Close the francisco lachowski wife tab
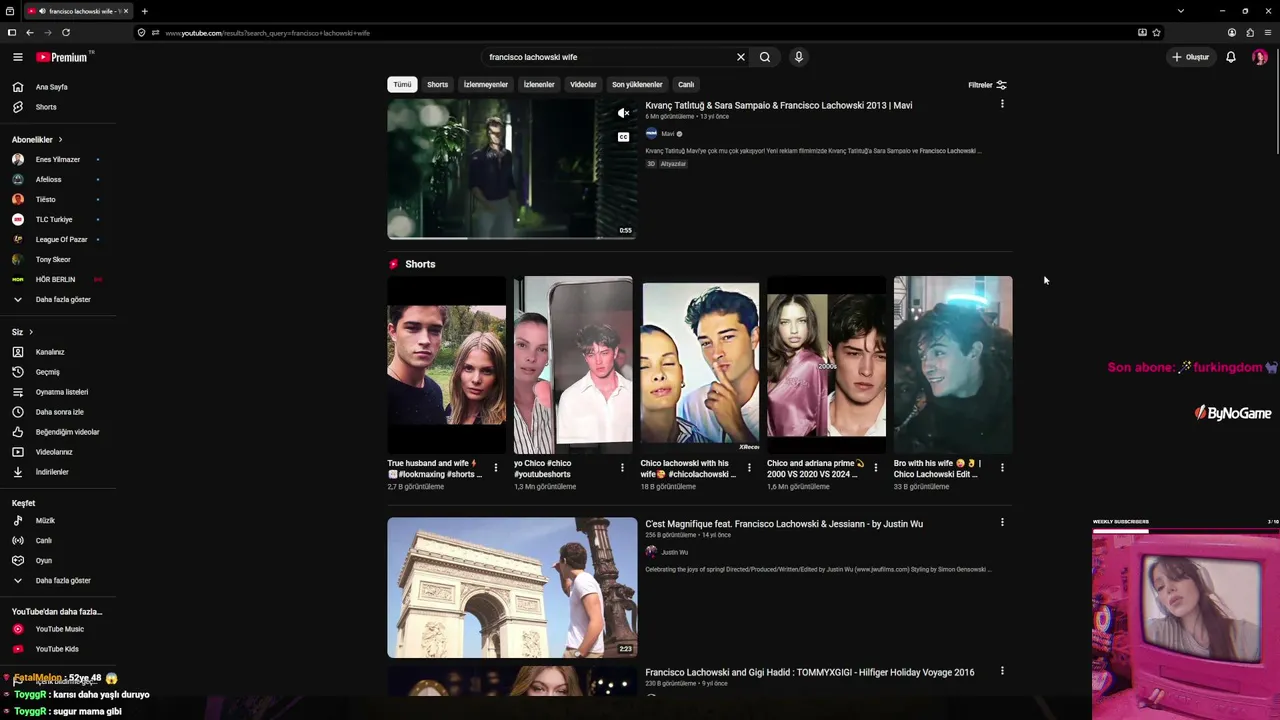The height and width of the screenshot is (720, 1280). [x=126, y=11]
